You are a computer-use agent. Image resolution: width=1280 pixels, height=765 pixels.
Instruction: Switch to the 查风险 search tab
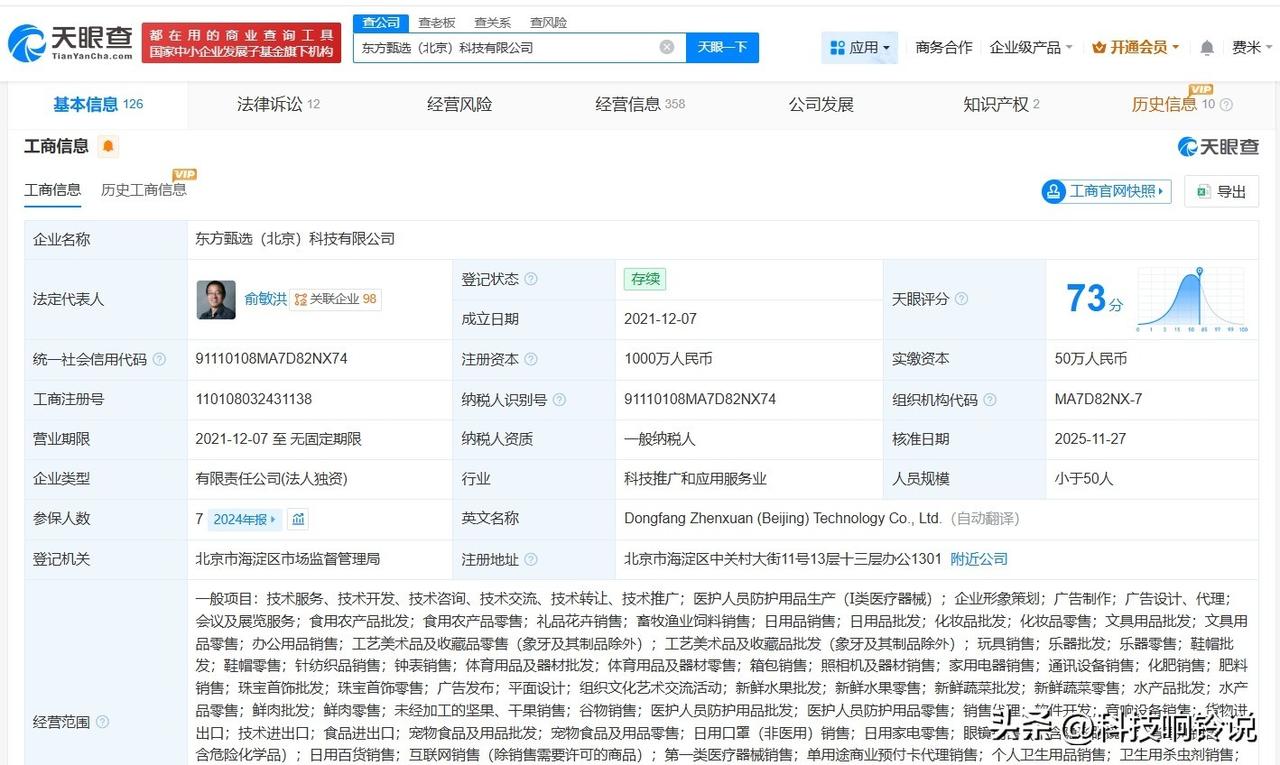[x=549, y=22]
